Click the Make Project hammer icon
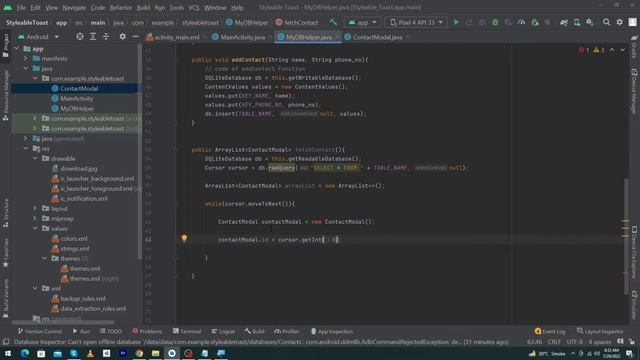The image size is (640, 360). (x=333, y=22)
